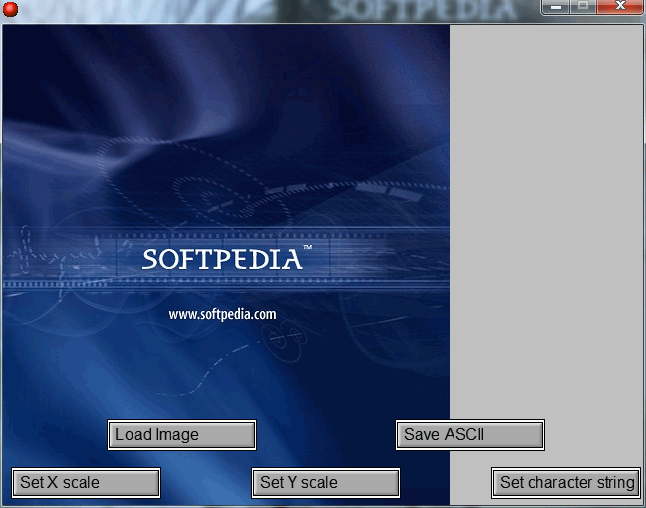The height and width of the screenshot is (508, 646).
Task: Select Set character string button
Action: pos(566,482)
